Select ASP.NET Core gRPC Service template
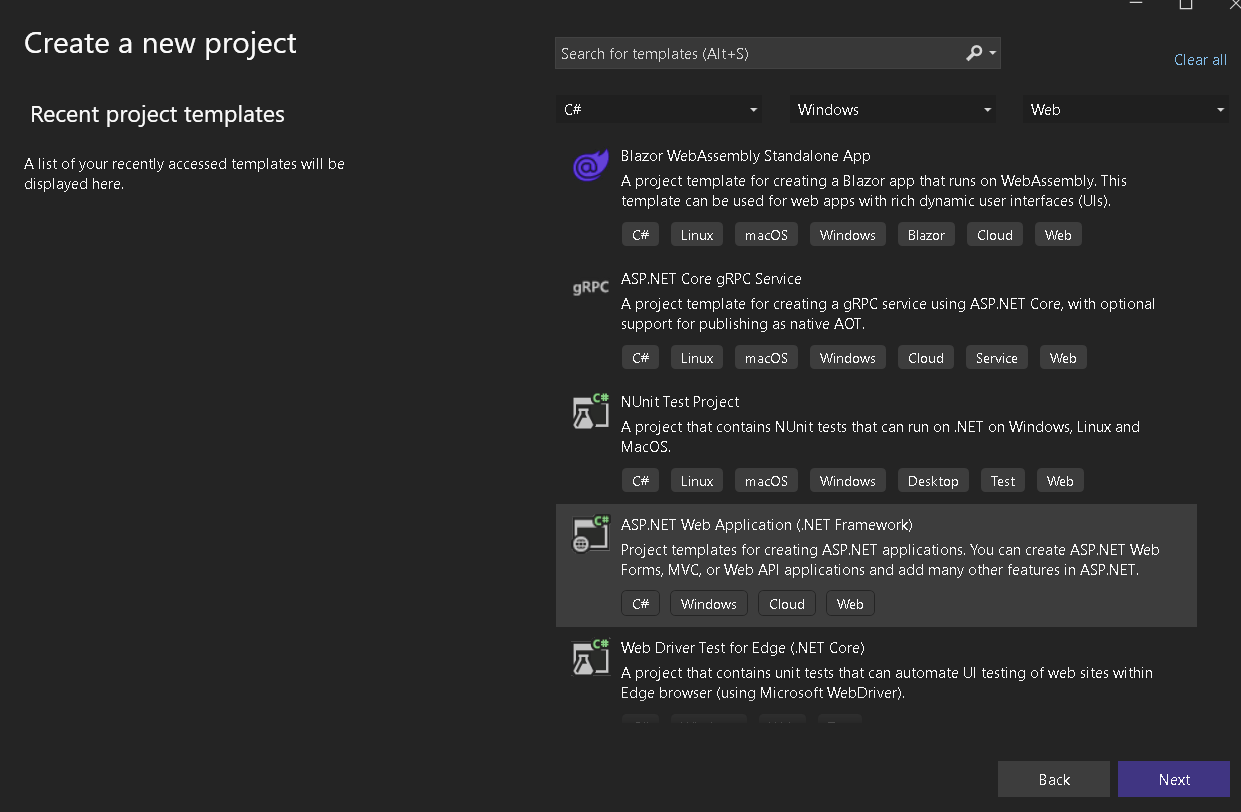 click(x=711, y=279)
